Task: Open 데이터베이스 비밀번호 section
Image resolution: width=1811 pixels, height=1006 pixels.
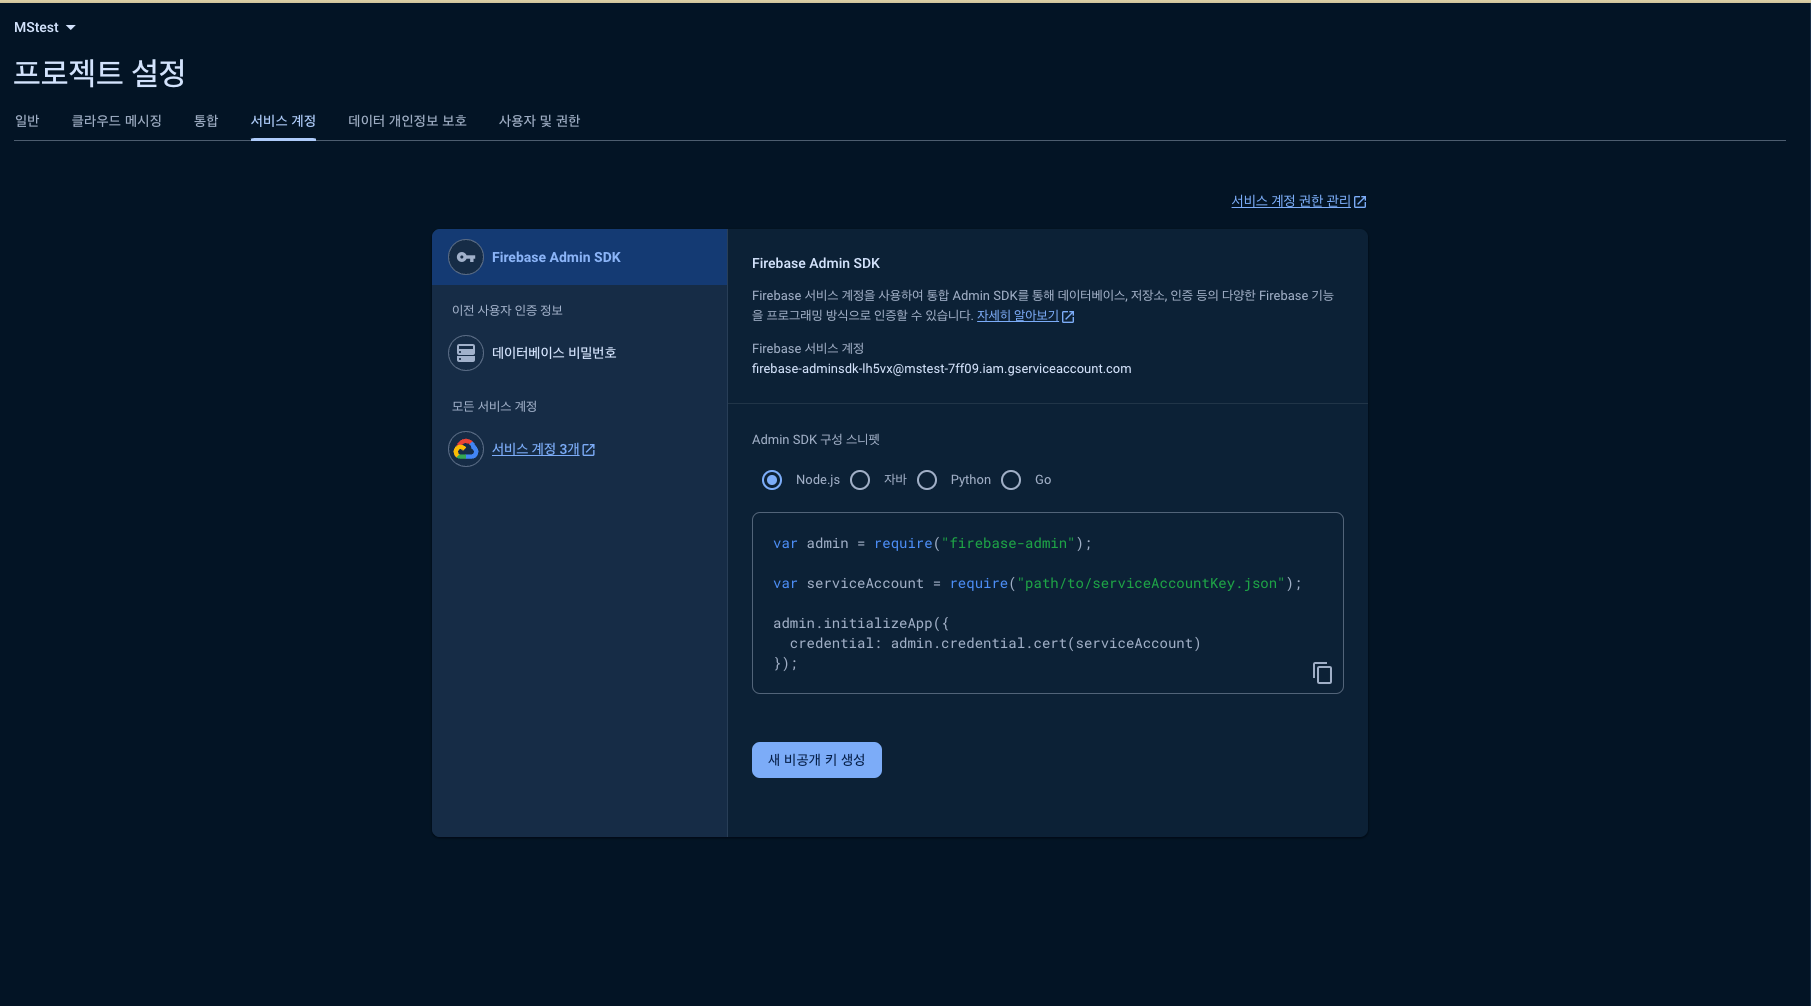Action: pos(554,353)
